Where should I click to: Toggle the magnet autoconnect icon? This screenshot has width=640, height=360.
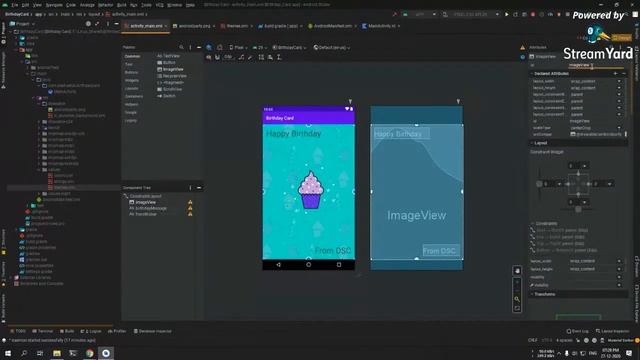tap(218, 58)
